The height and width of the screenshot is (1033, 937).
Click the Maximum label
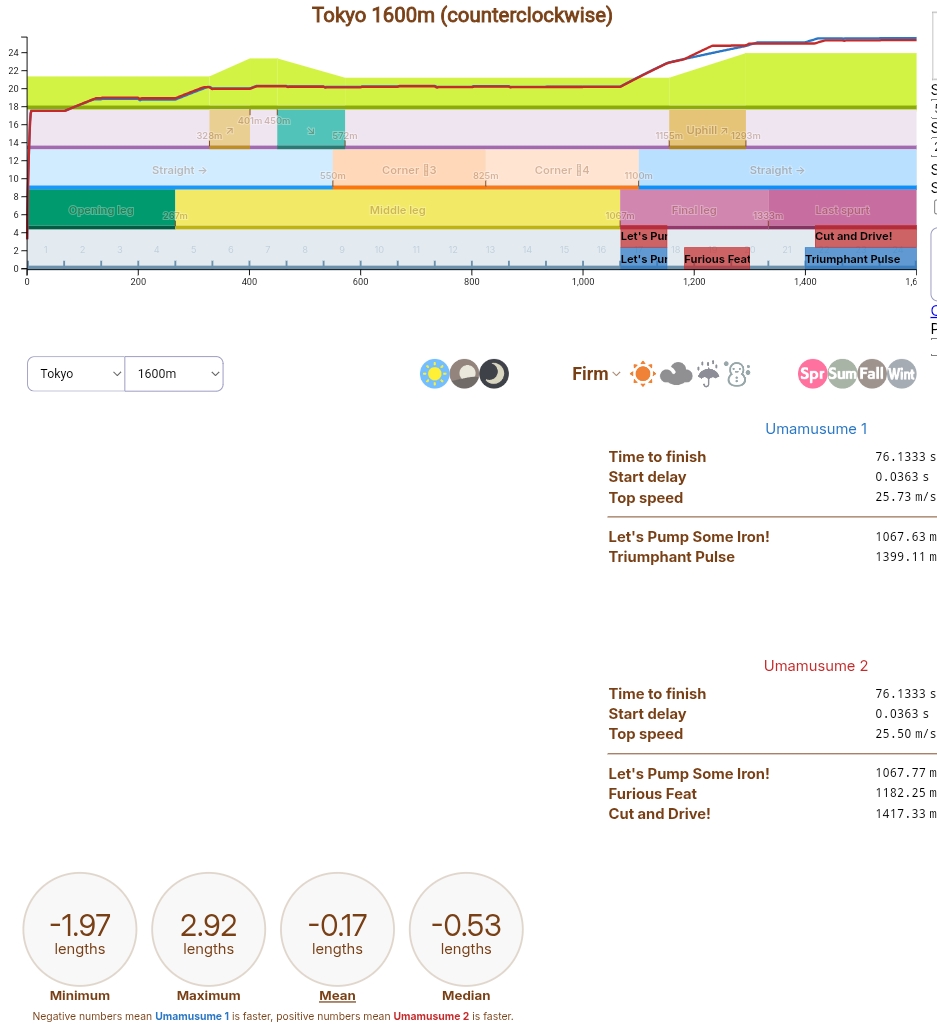(x=208, y=995)
